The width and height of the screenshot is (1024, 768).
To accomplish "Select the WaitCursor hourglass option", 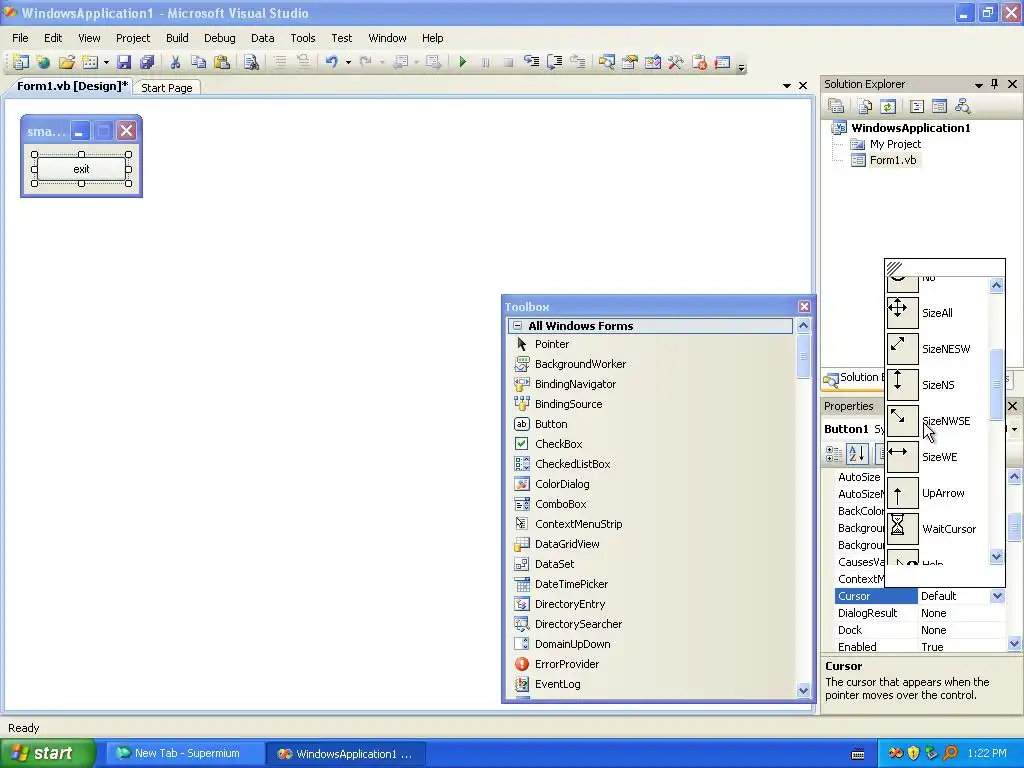I will 937,529.
